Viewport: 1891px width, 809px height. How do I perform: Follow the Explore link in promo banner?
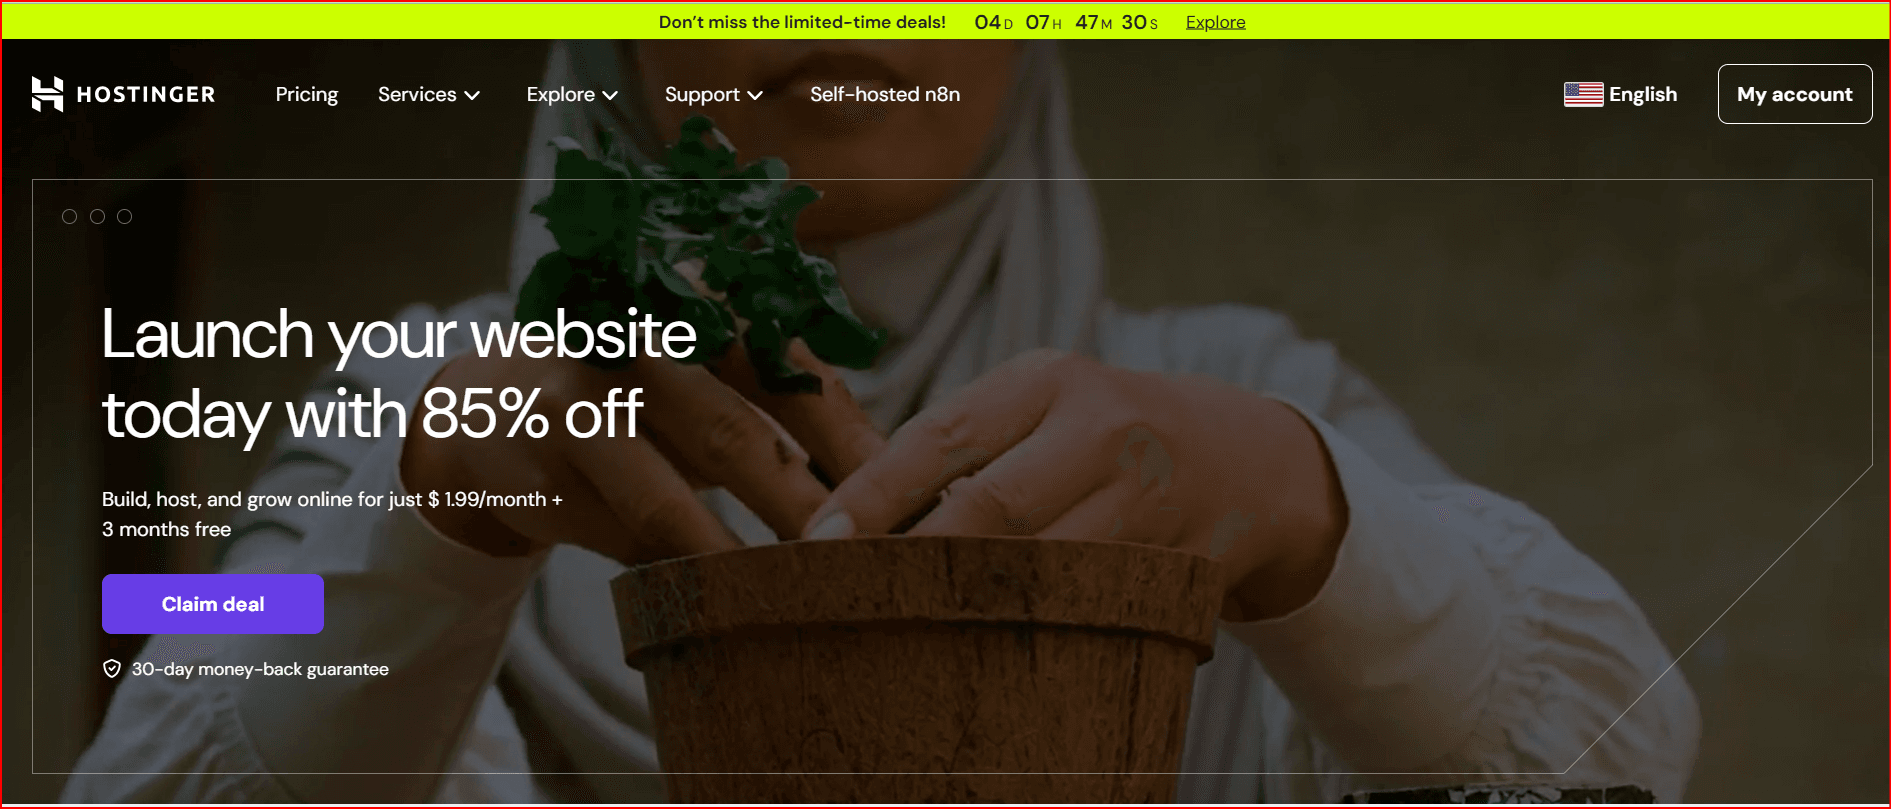(x=1215, y=22)
